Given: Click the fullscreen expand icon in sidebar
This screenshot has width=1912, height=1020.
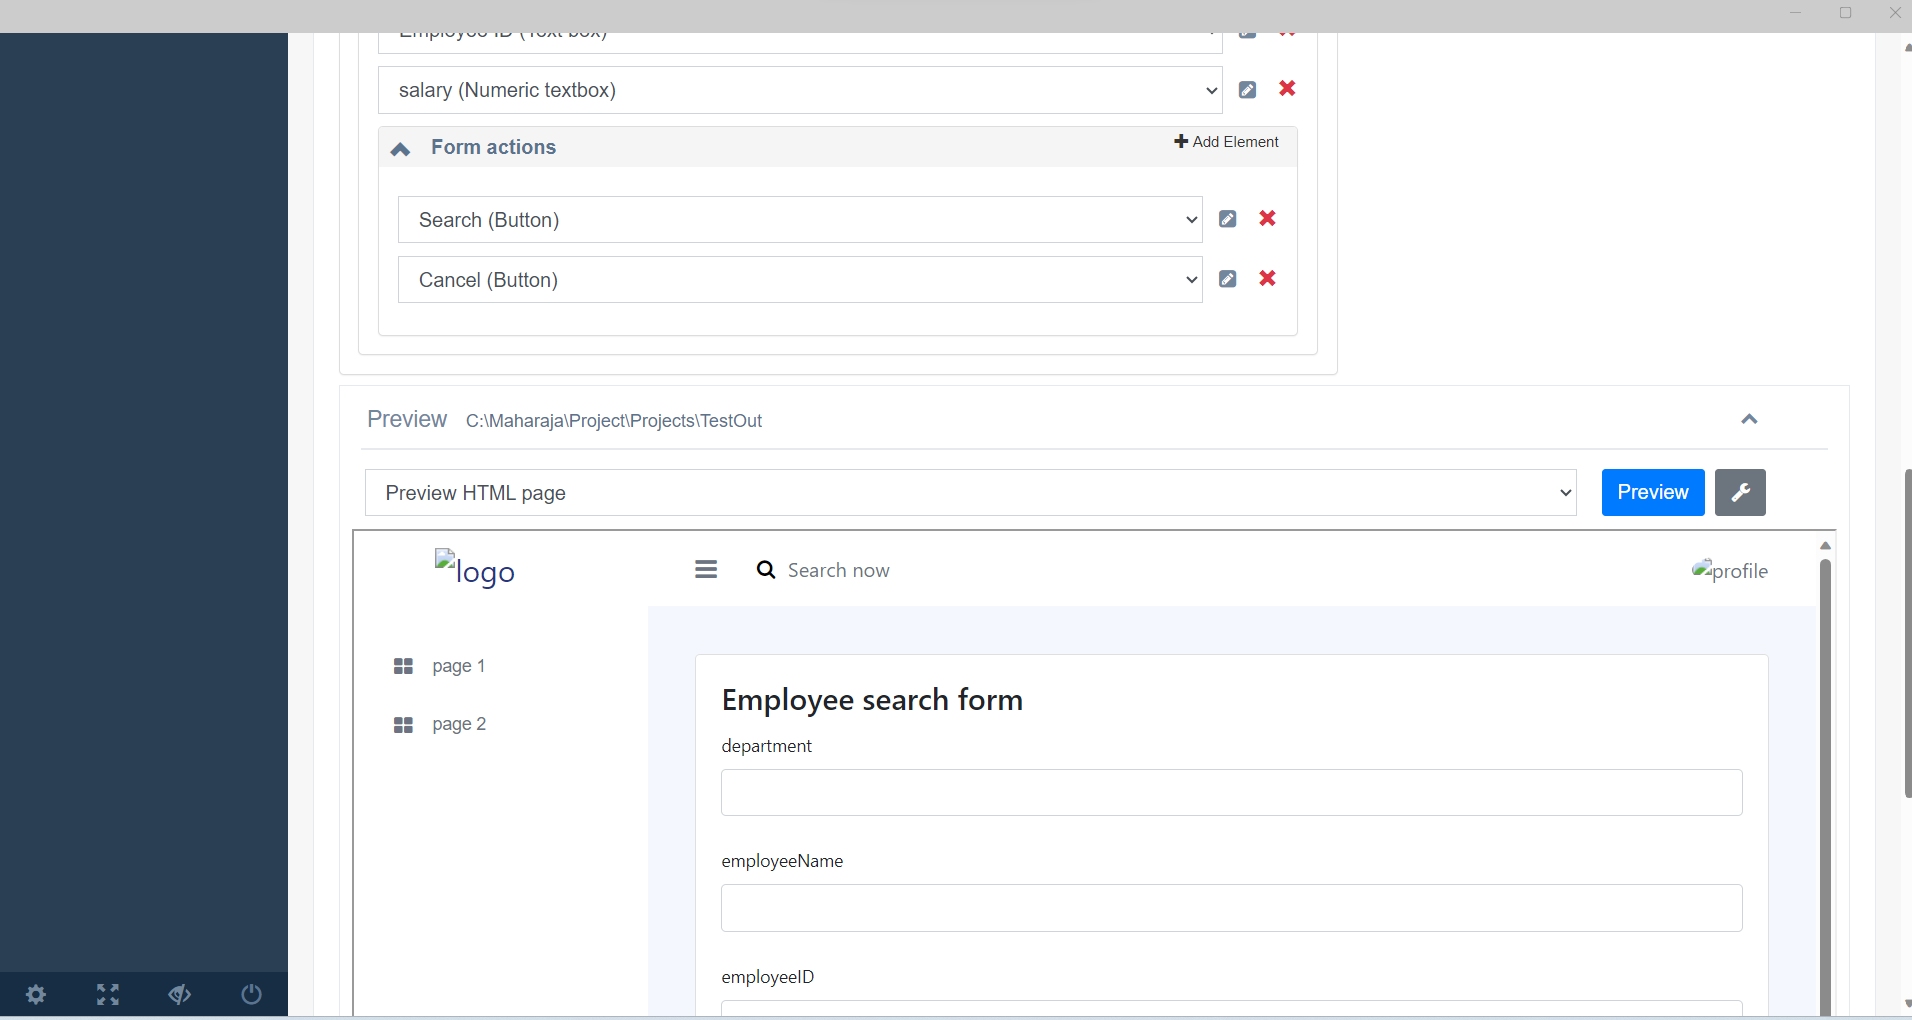Looking at the screenshot, I should 108,994.
